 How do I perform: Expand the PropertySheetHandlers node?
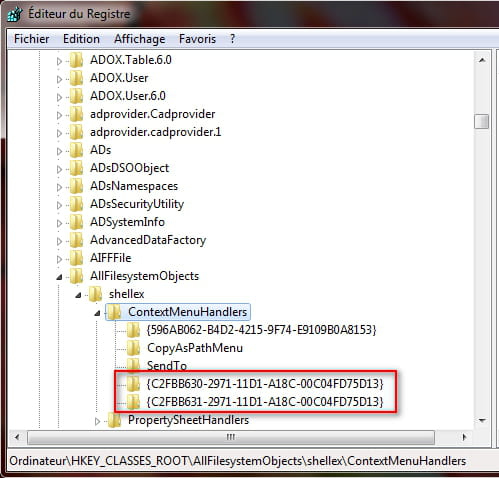tap(97, 421)
